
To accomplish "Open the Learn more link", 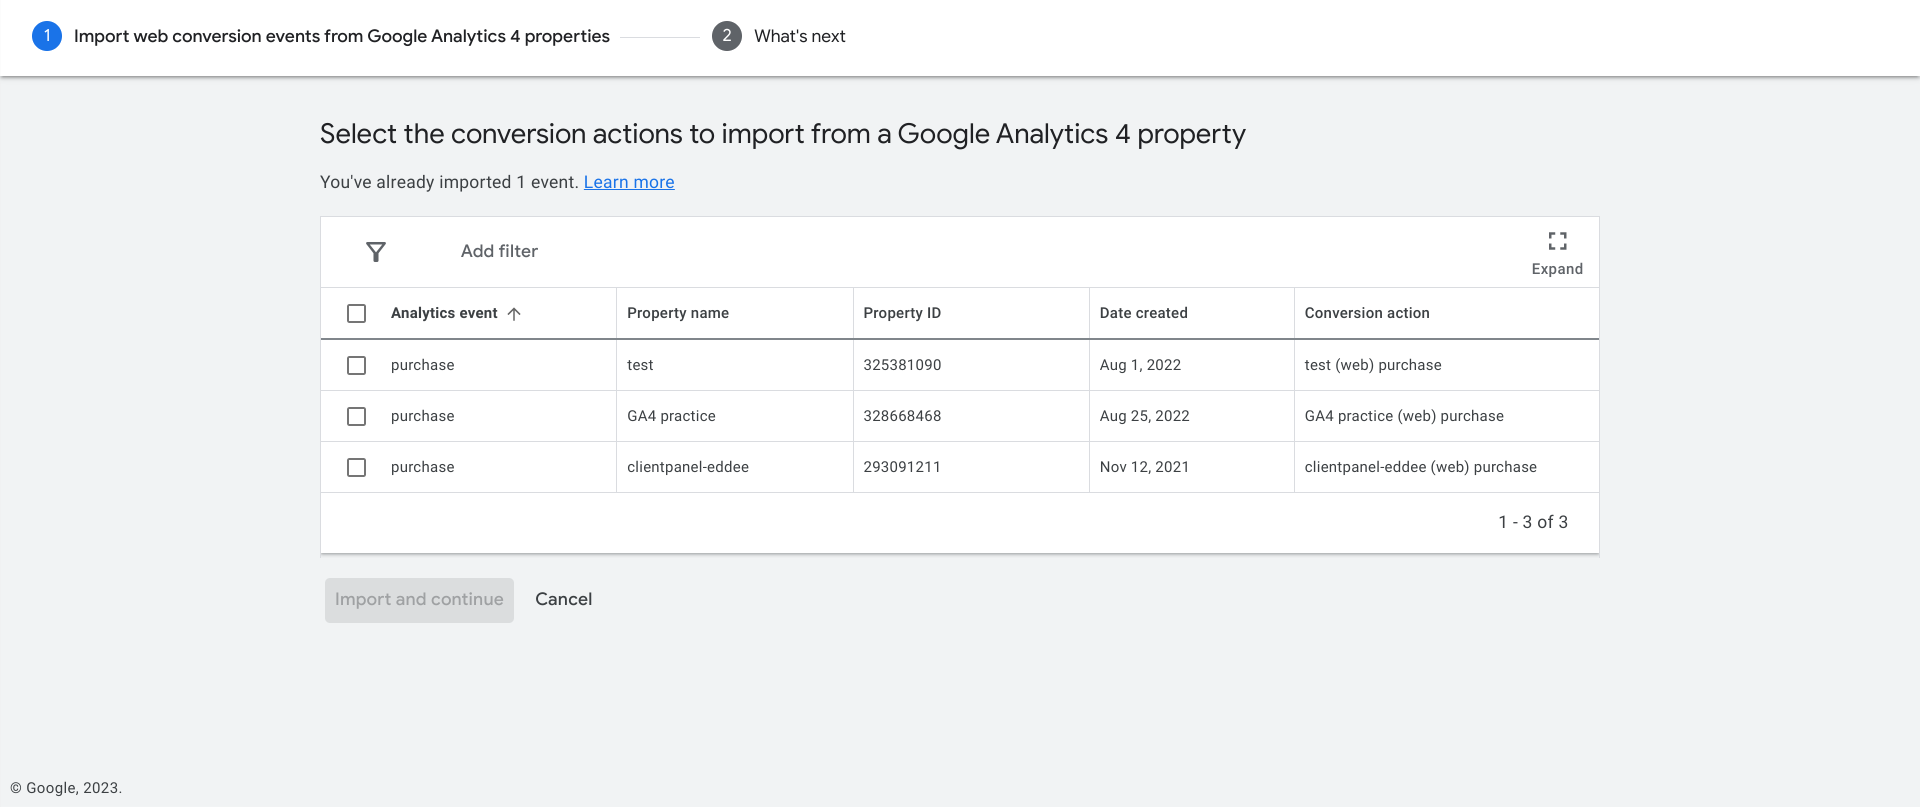I will click(629, 182).
